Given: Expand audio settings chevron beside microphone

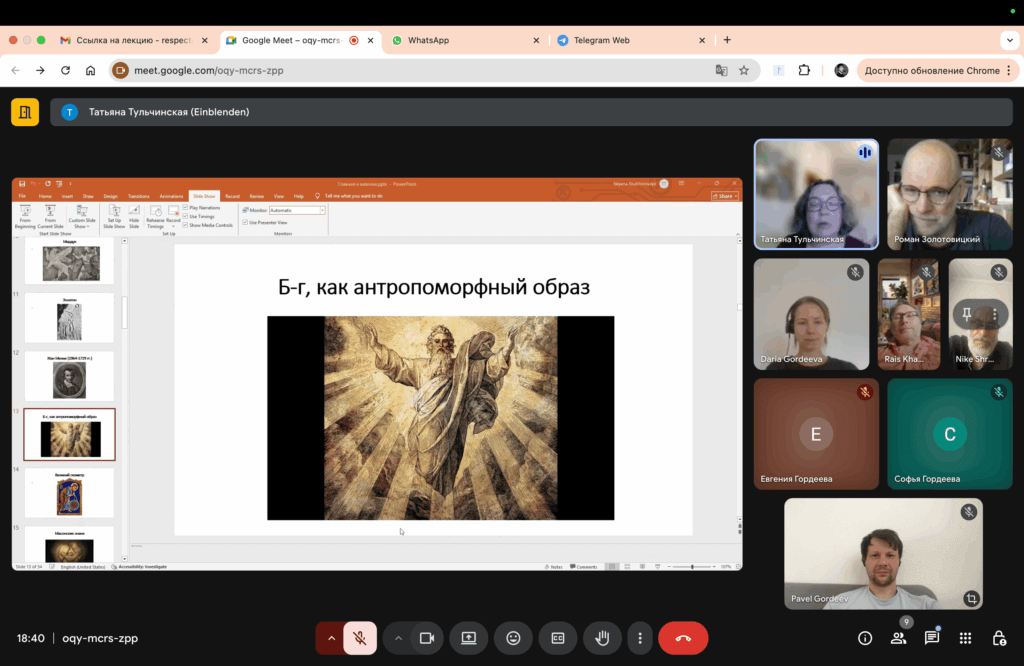Looking at the screenshot, I should (x=331, y=638).
